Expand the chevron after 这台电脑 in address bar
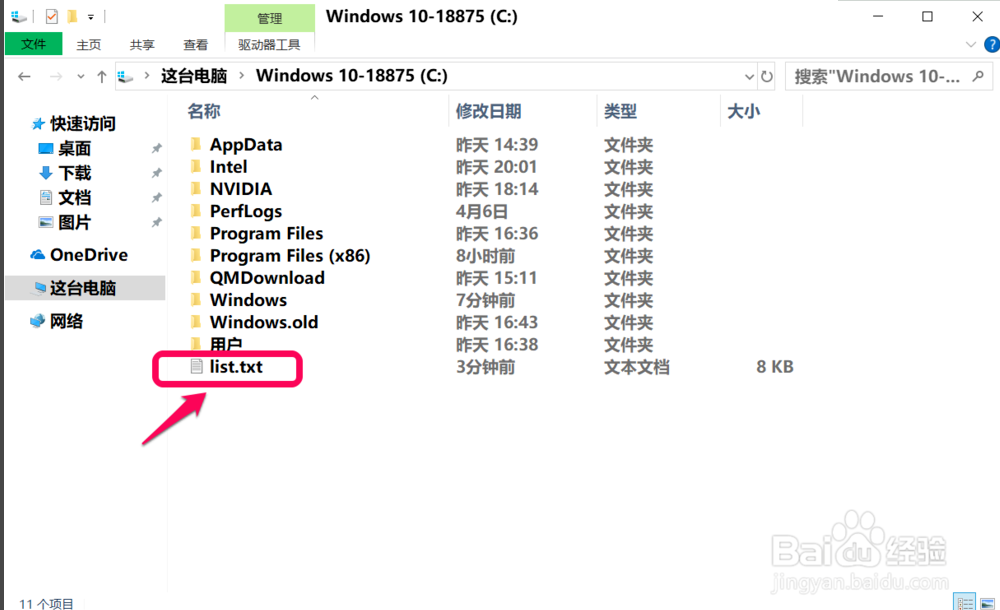 (242, 75)
